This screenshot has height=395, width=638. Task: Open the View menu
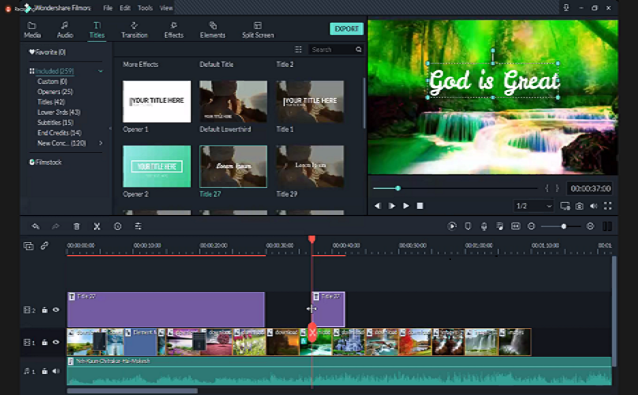(x=166, y=8)
